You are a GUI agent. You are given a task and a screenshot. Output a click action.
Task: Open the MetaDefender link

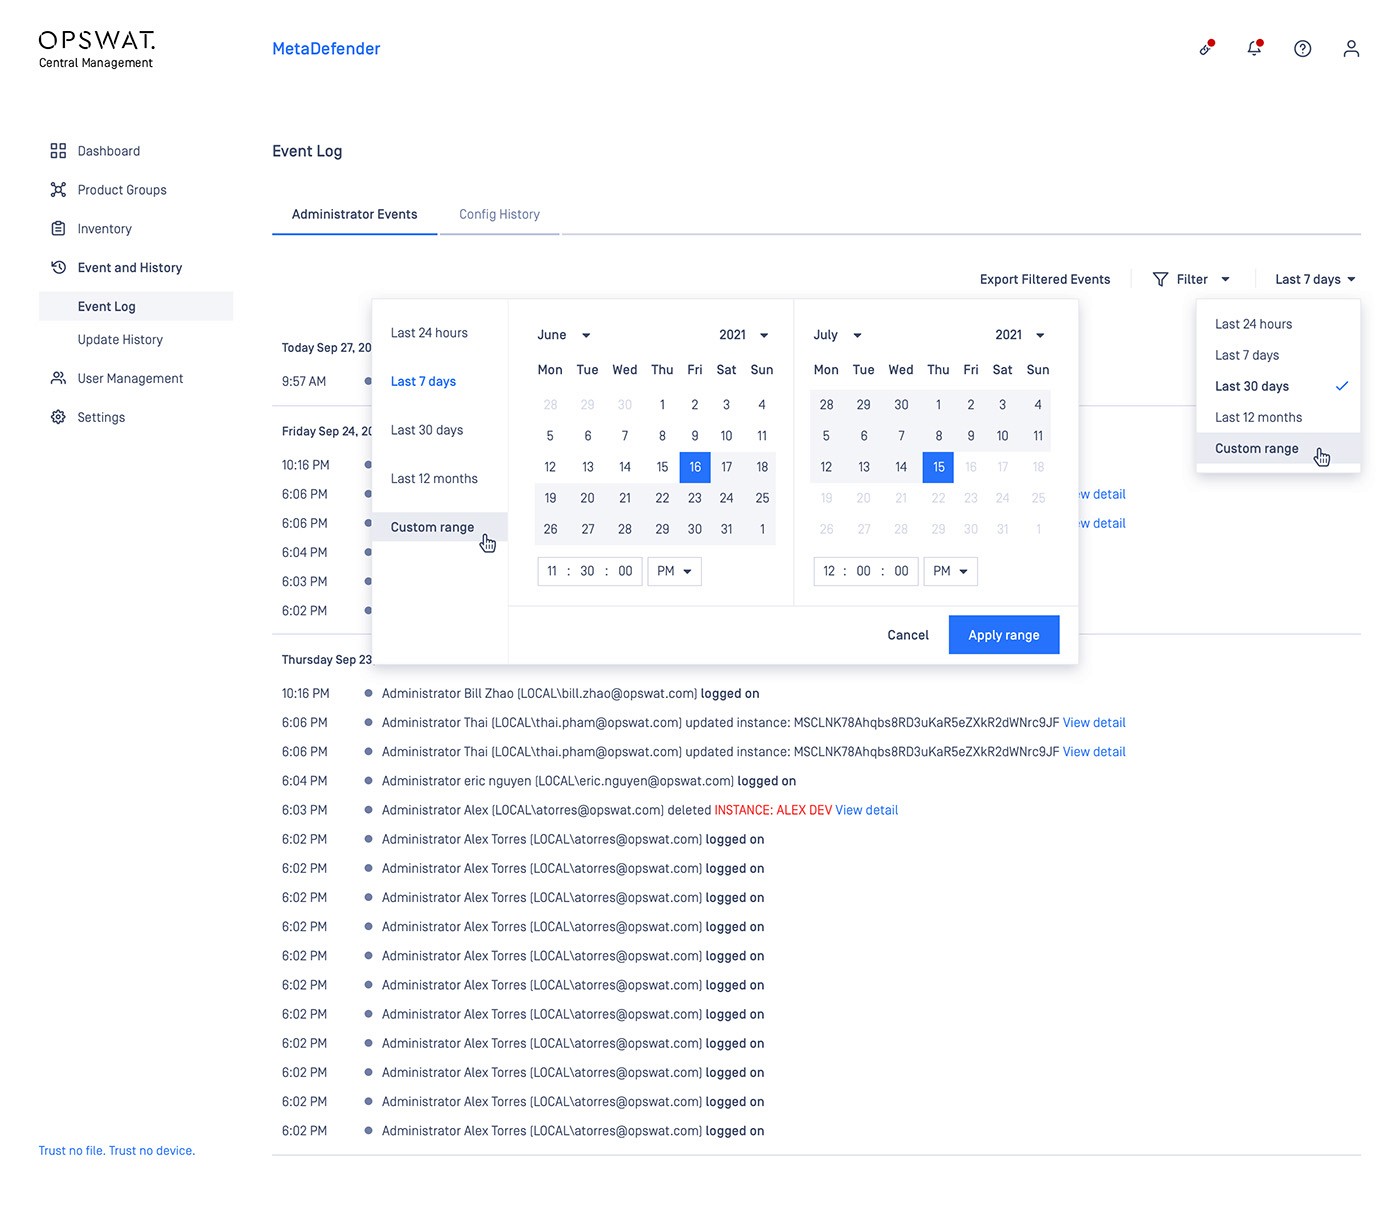pyautogui.click(x=326, y=48)
